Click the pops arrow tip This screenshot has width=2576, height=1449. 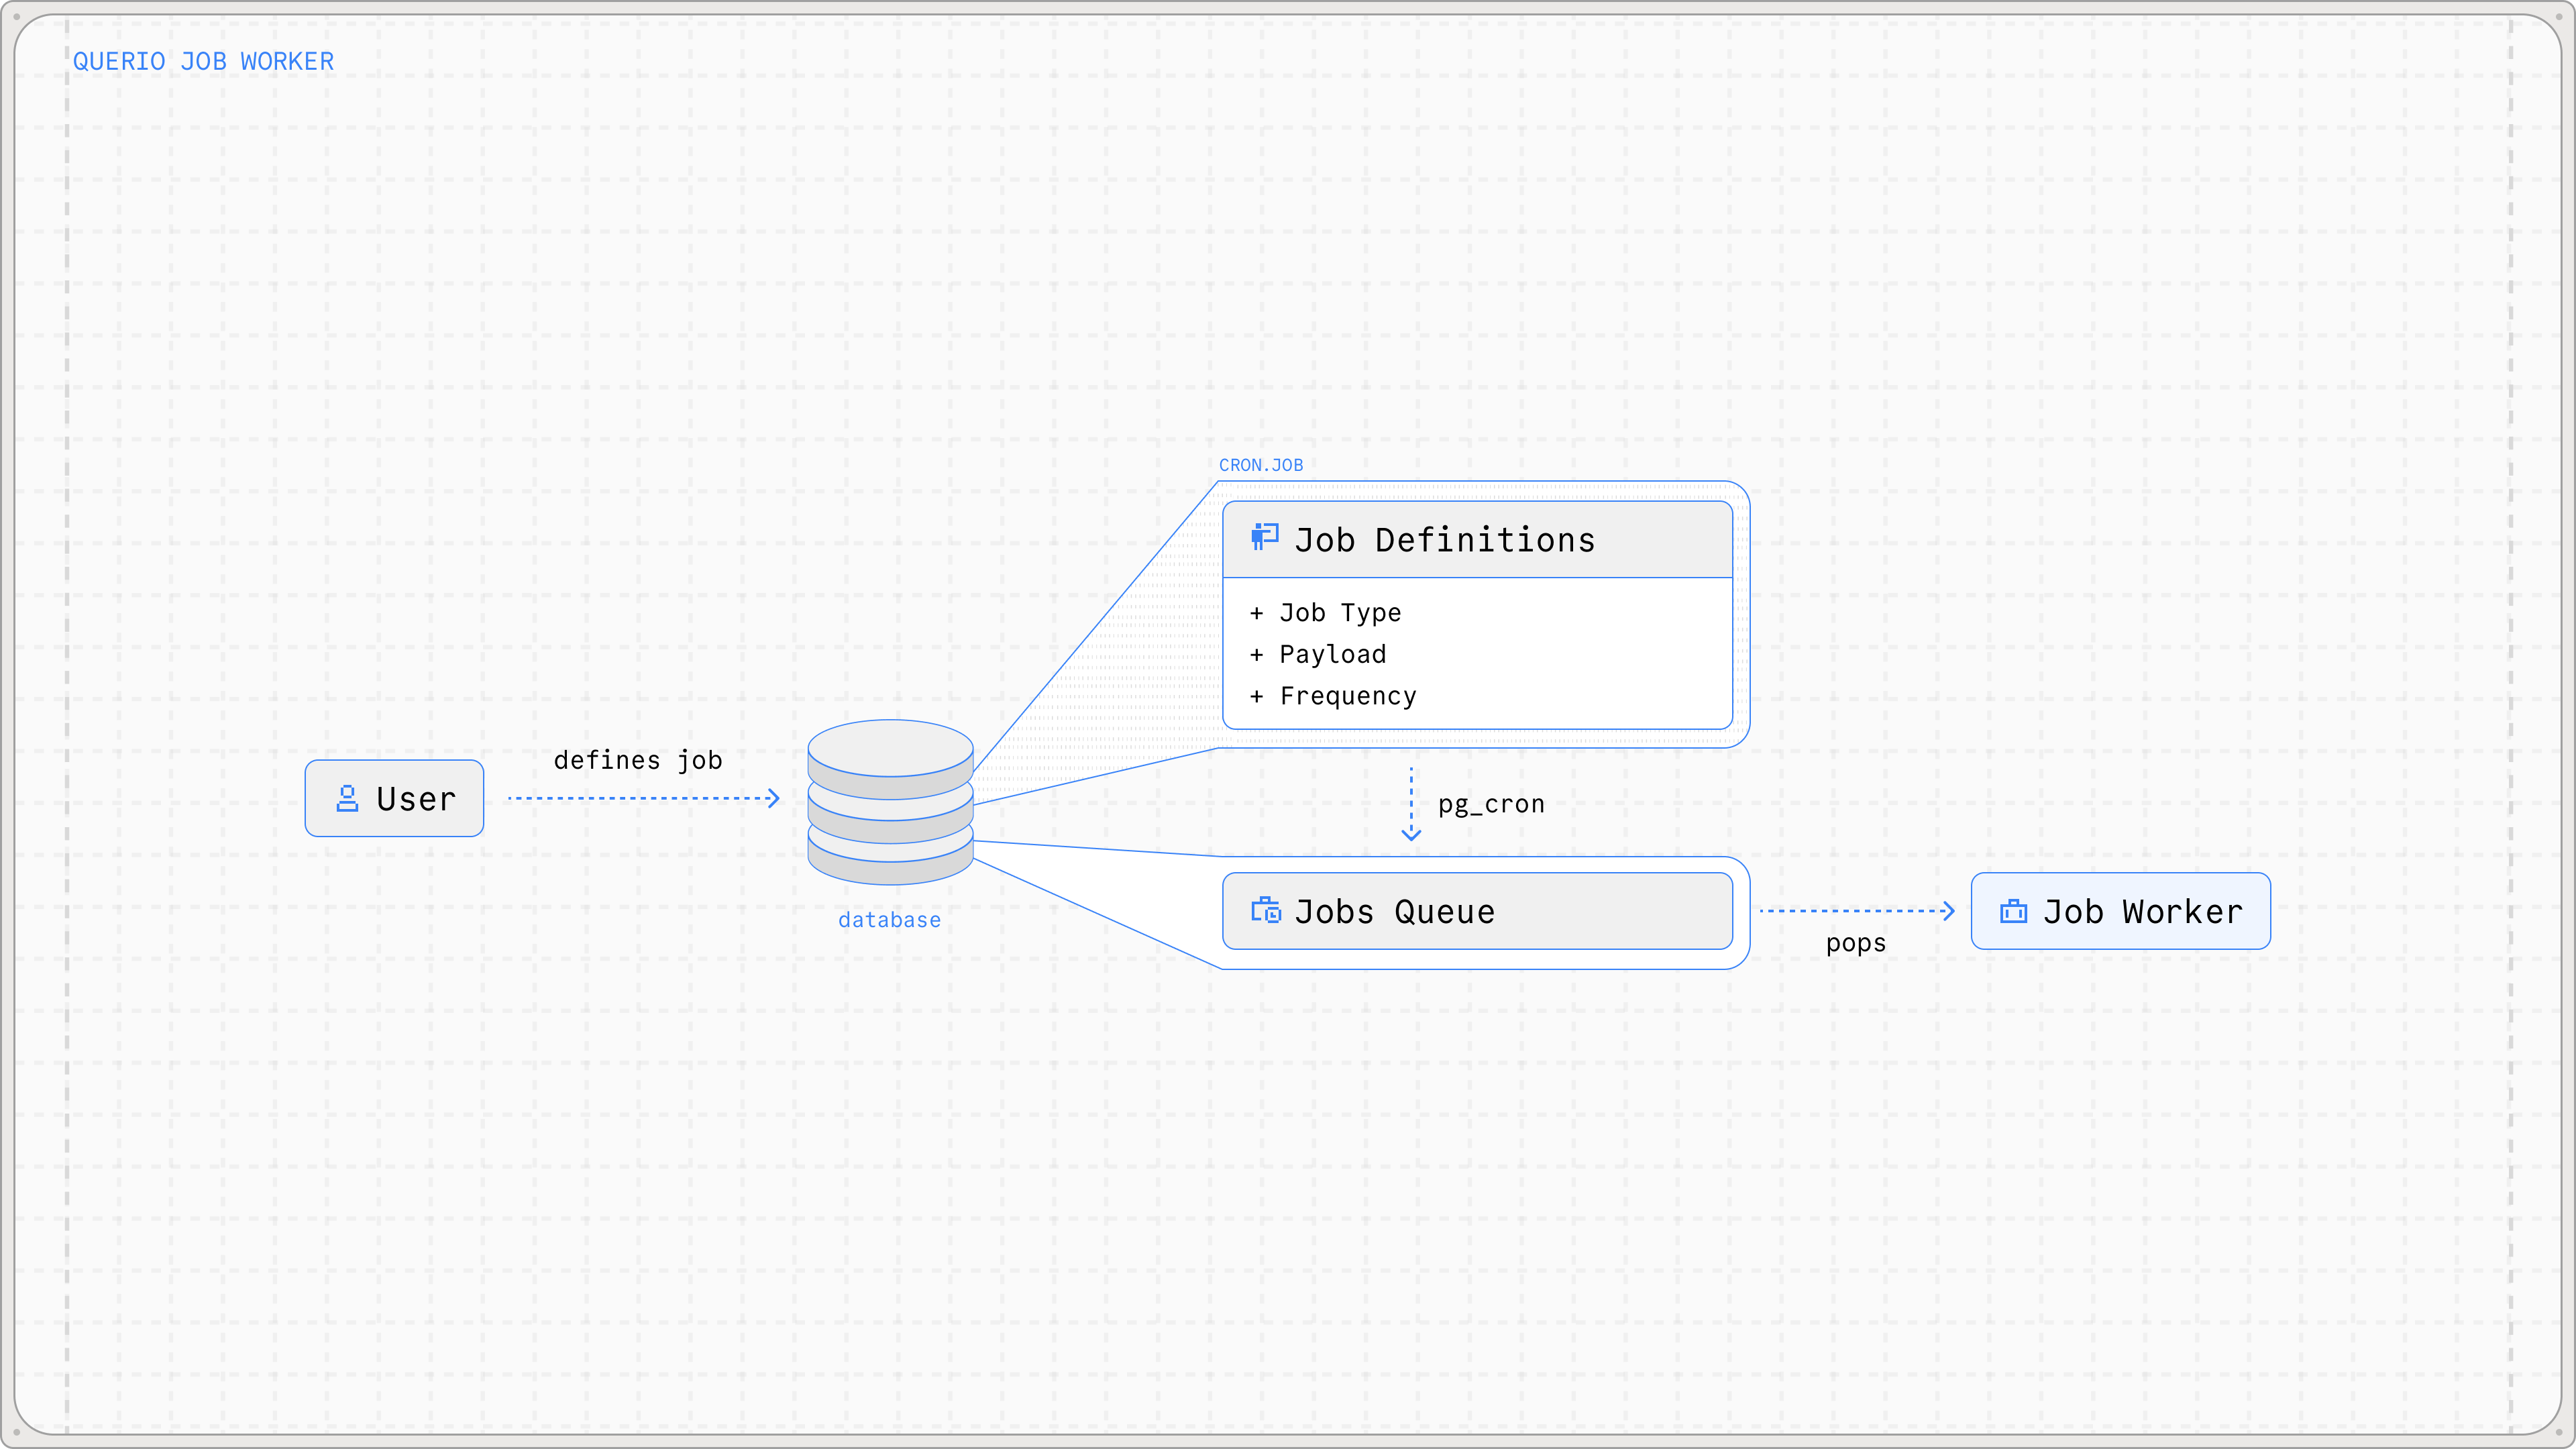1948,910
